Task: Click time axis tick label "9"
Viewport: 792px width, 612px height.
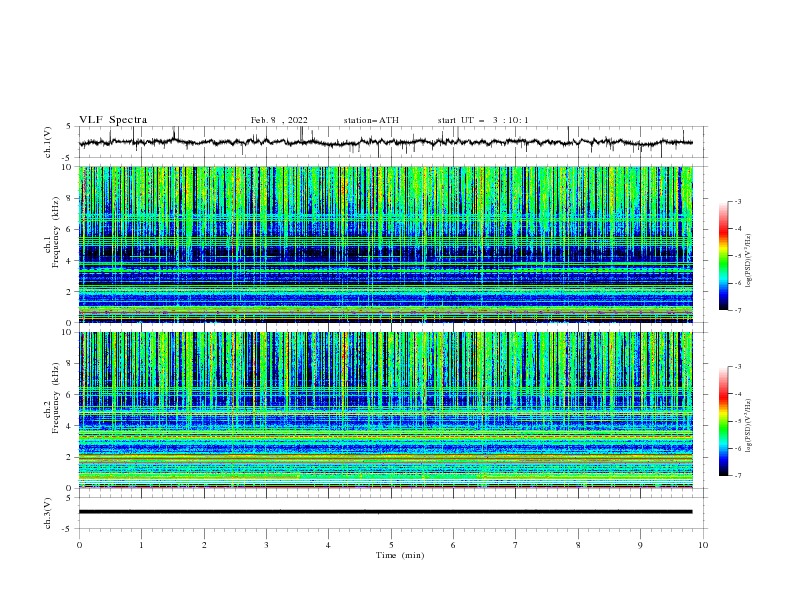Action: coord(640,545)
